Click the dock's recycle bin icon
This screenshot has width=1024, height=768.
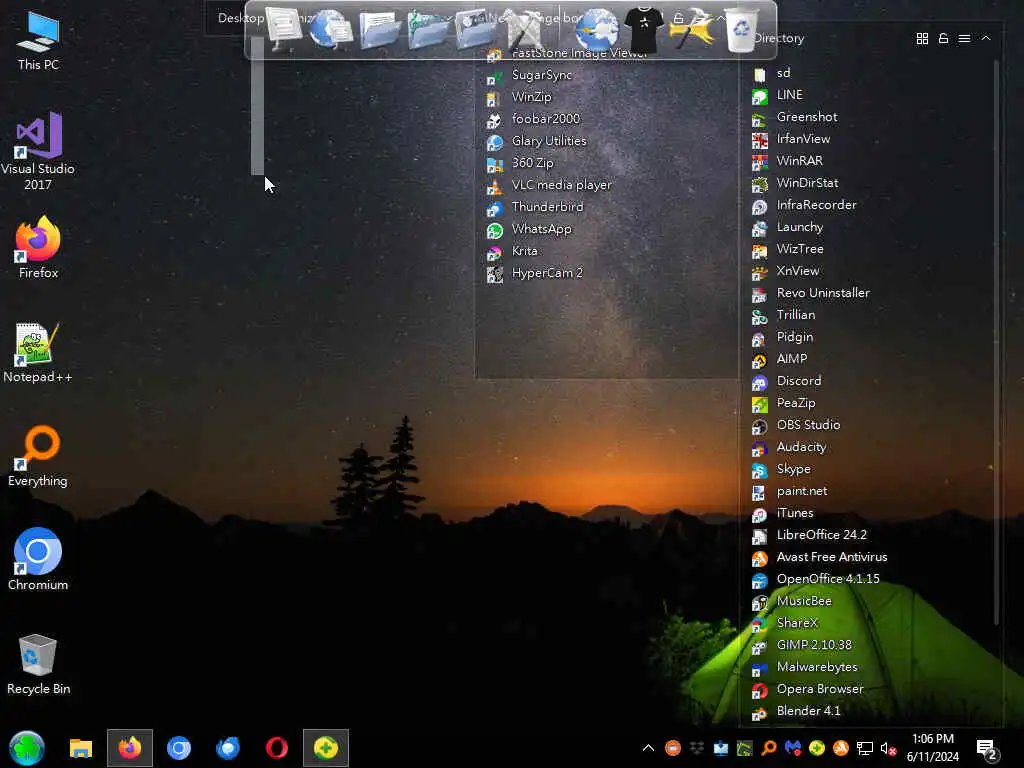click(x=742, y=29)
